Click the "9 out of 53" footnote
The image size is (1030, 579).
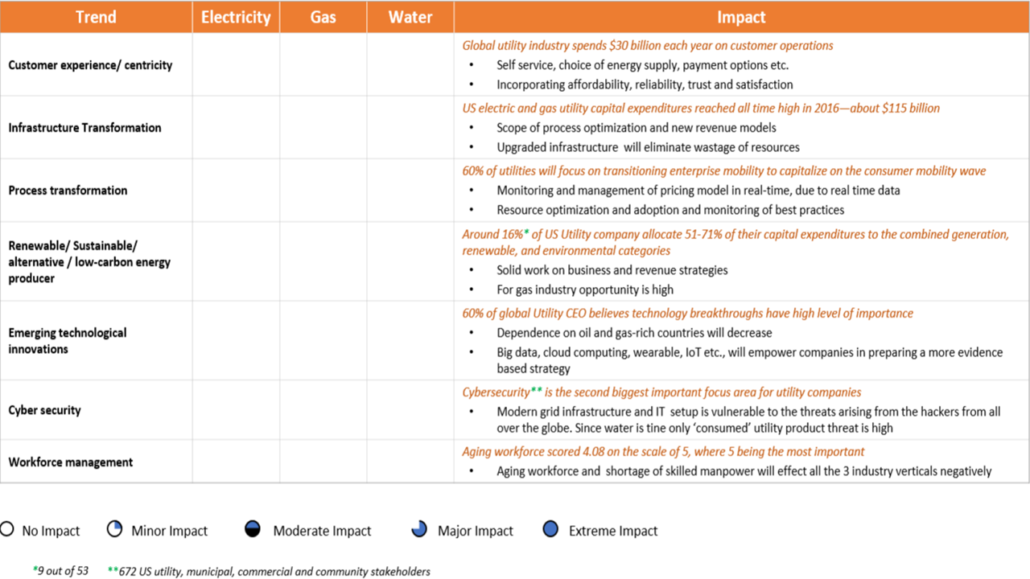pos(64,571)
